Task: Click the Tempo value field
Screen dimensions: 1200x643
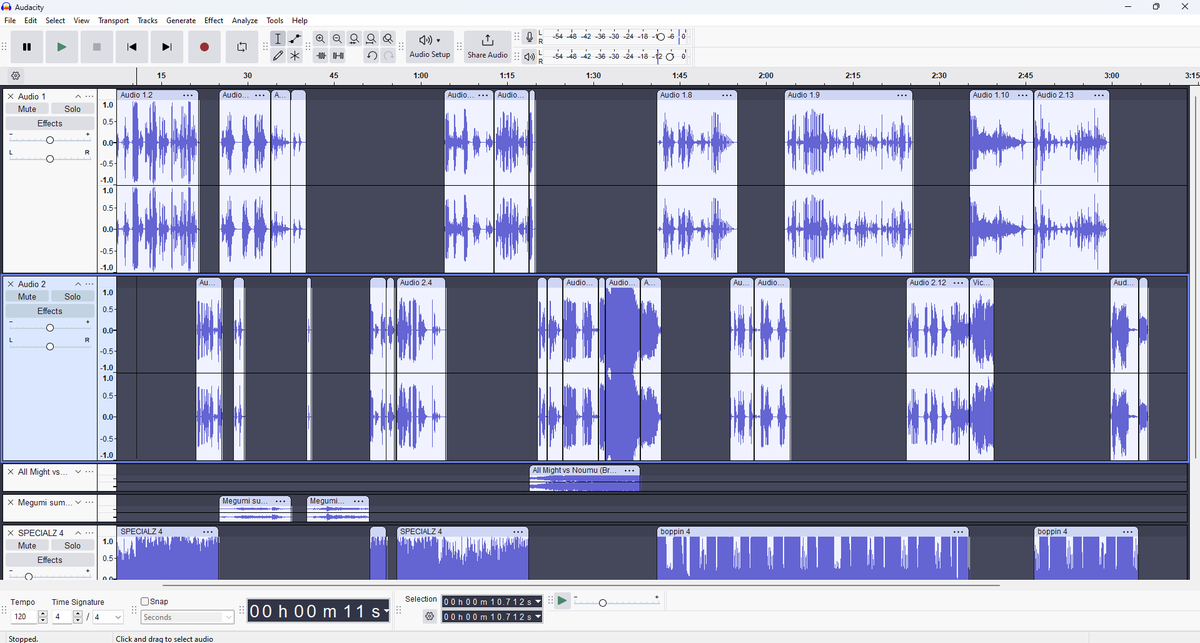Action: [x=23, y=618]
